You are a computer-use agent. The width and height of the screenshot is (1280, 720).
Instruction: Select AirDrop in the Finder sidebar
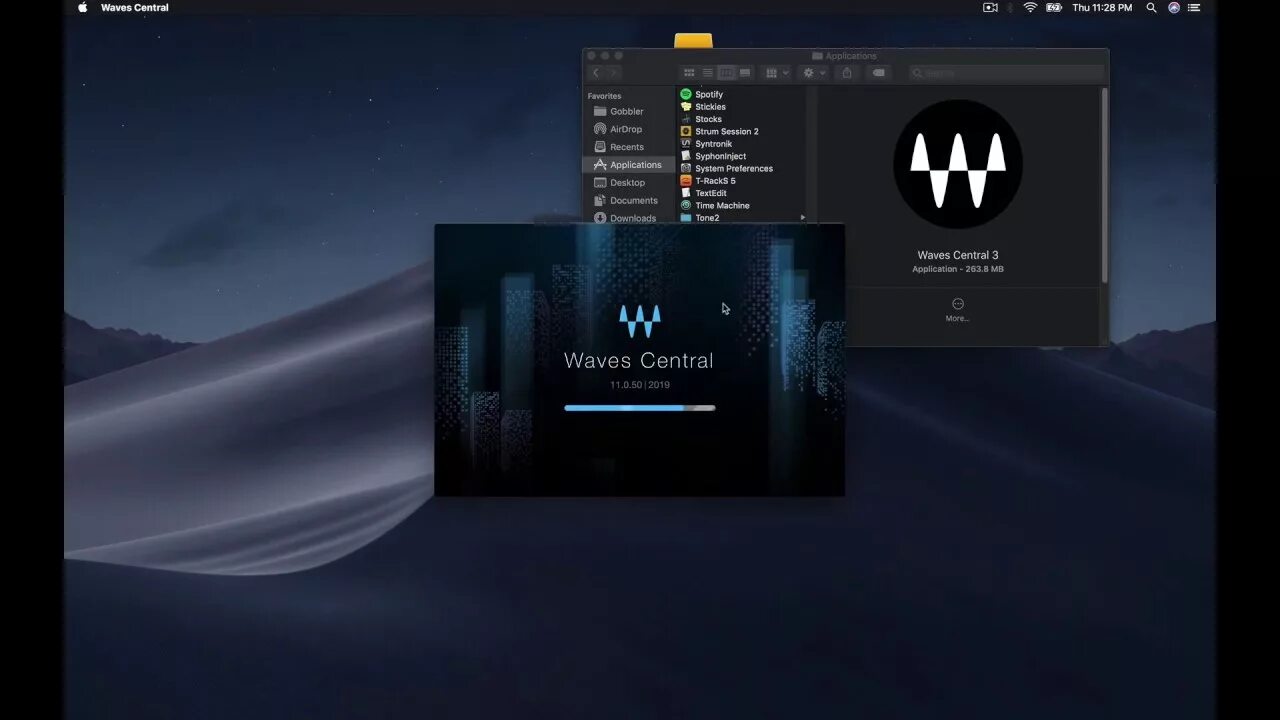[x=626, y=129]
